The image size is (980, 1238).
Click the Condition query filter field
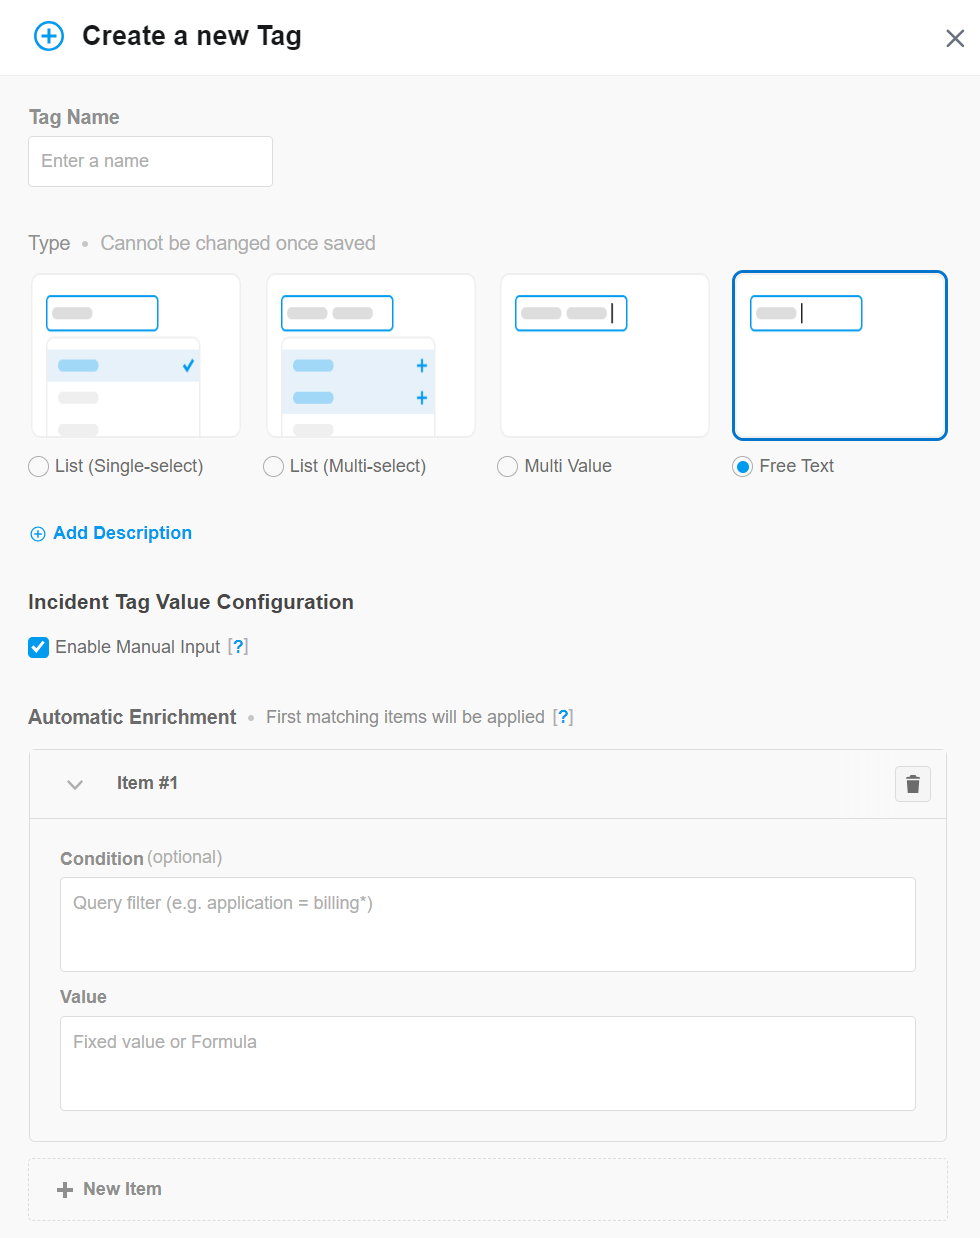pos(487,923)
